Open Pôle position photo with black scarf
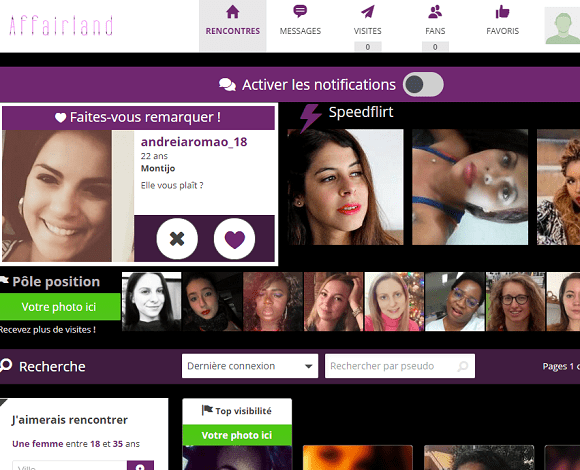Screen dimensions: 580x470 pos(212,301)
